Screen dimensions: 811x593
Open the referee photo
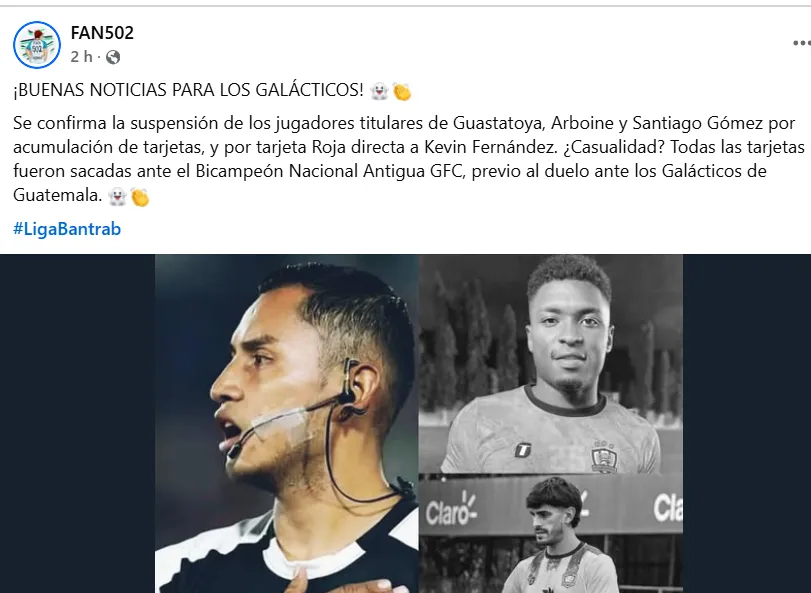click(x=287, y=423)
